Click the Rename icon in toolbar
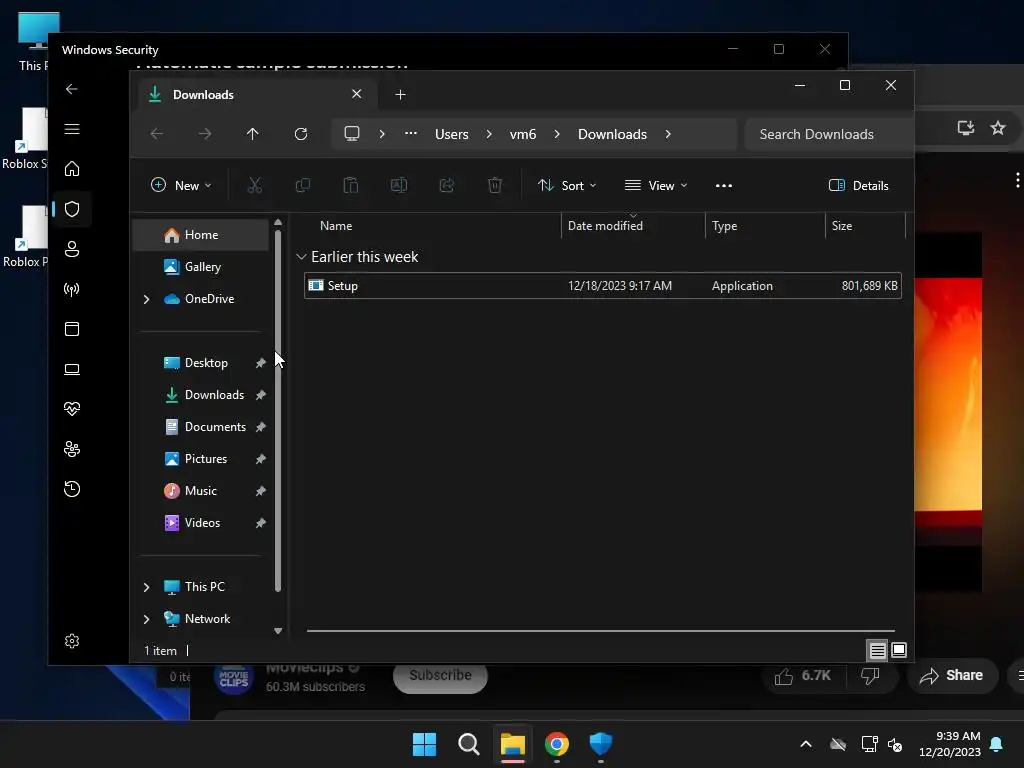This screenshot has width=1024, height=768. coord(399,185)
